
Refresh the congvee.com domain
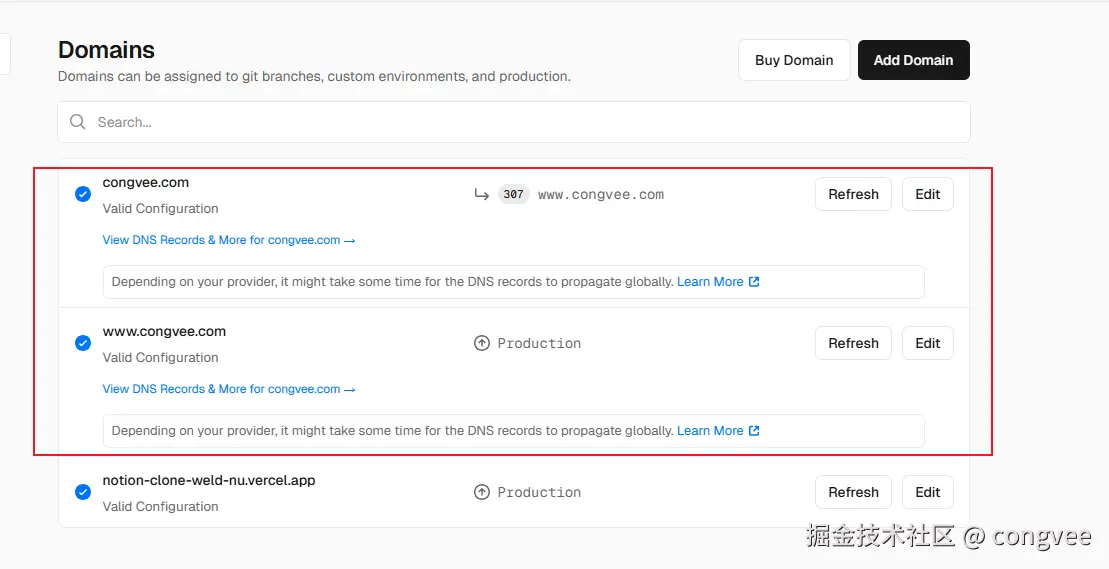pos(853,194)
